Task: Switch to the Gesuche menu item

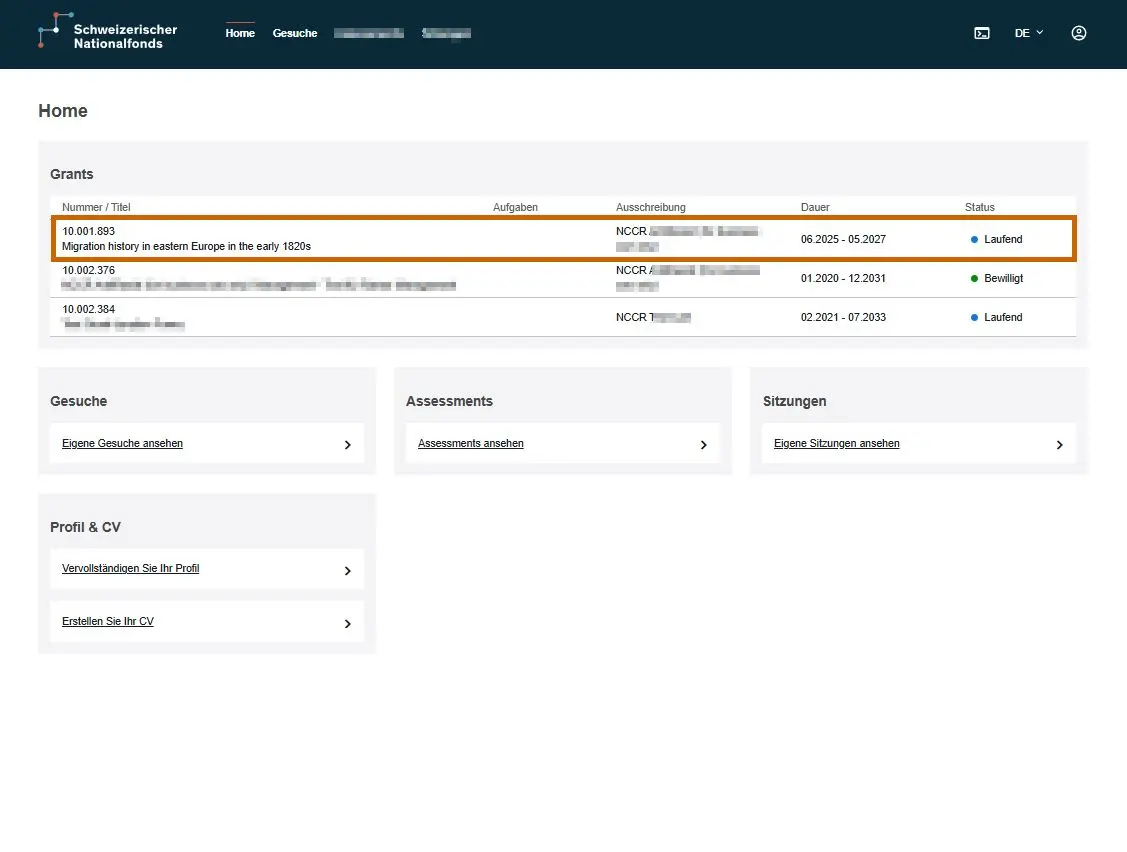Action: (x=295, y=33)
